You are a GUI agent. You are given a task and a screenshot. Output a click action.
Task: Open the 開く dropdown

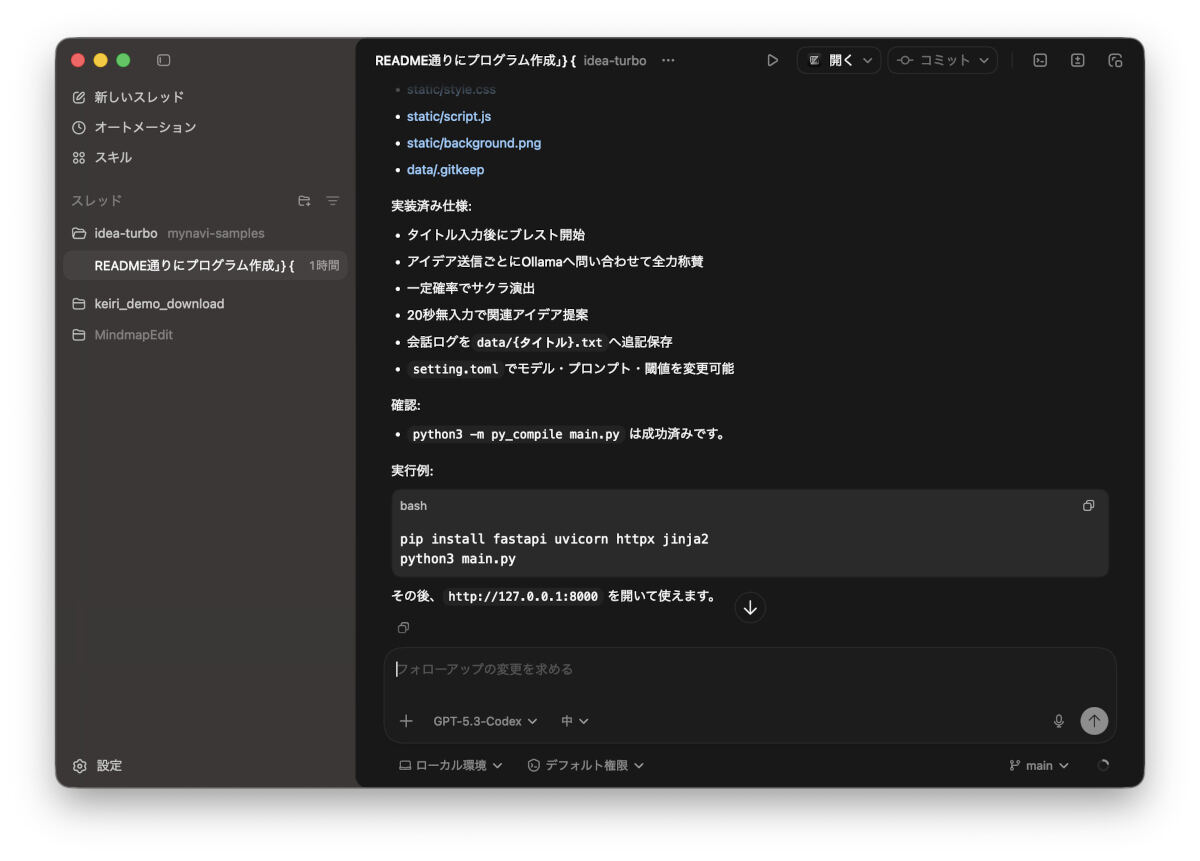(x=838, y=60)
